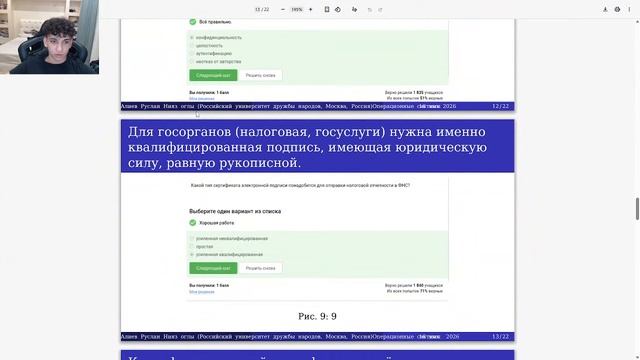Select the 'неотказ от авторства' radio option
The width and height of the screenshot is (640, 360).
tap(192, 62)
